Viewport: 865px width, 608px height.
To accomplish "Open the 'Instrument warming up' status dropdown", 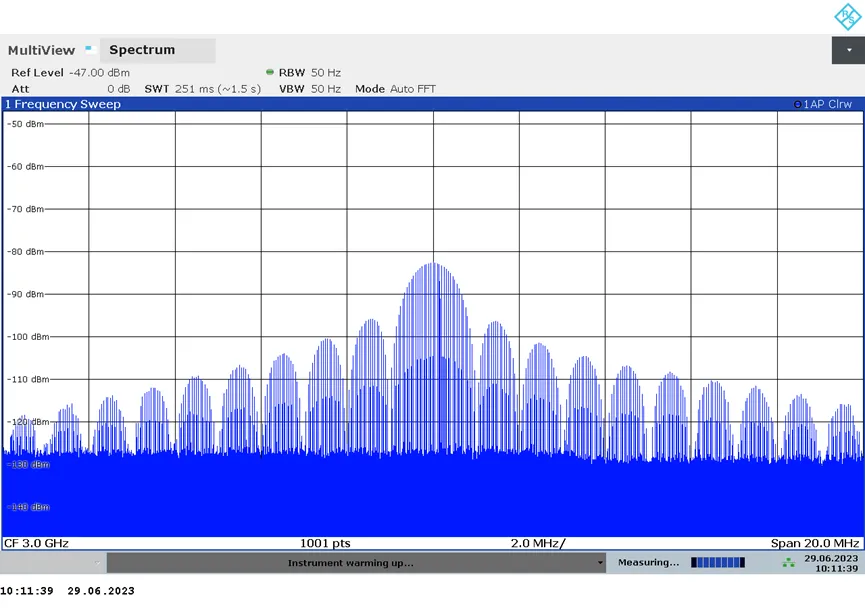I will 600,563.
